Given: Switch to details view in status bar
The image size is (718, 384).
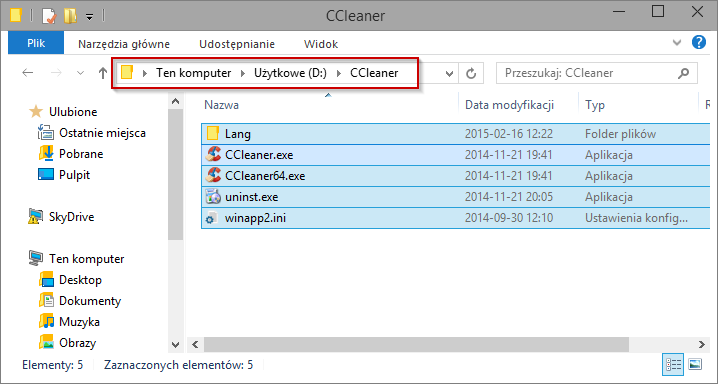Looking at the screenshot, I should click(674, 364).
